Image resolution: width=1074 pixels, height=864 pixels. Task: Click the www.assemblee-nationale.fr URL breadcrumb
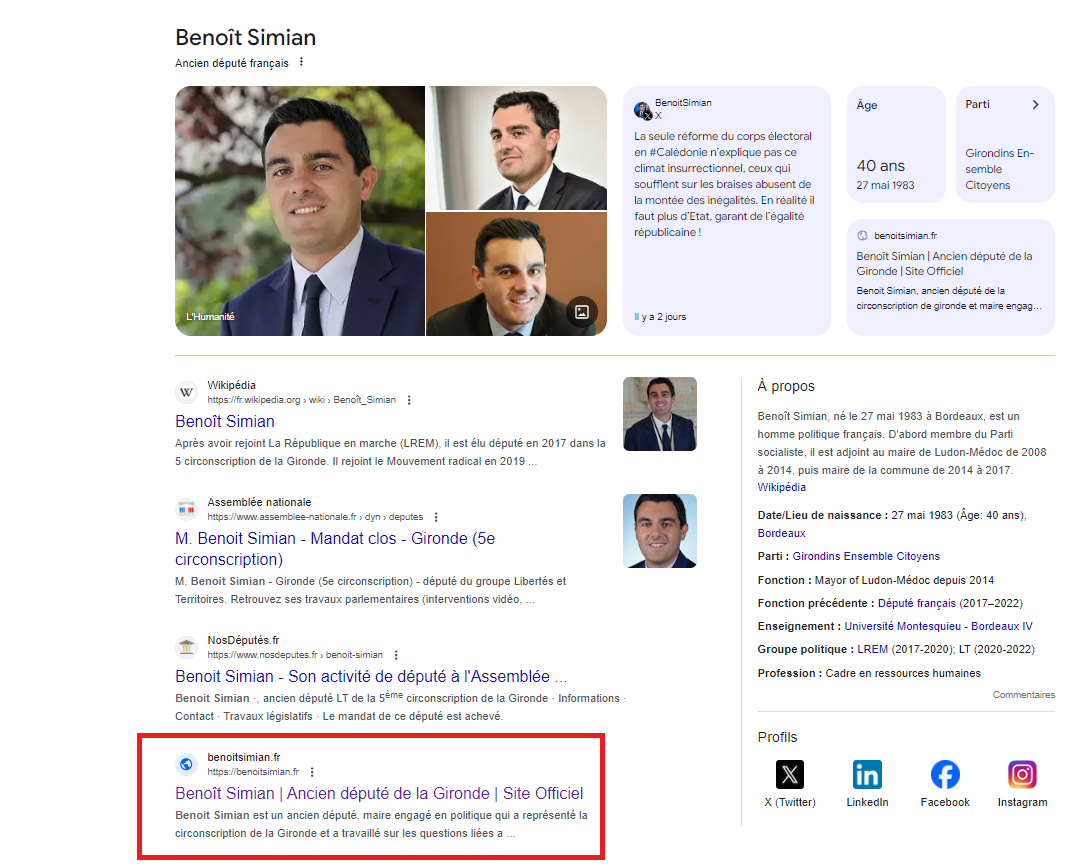315,517
